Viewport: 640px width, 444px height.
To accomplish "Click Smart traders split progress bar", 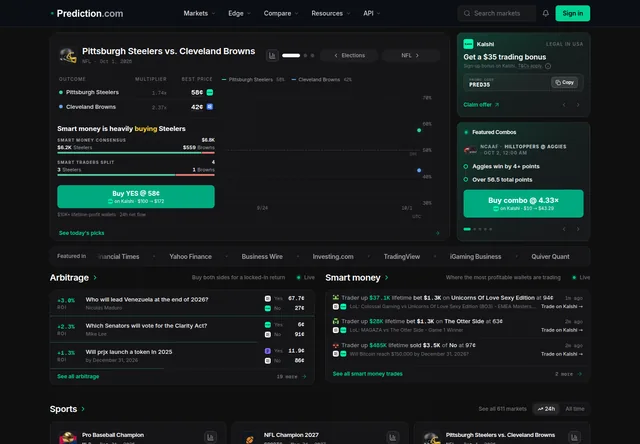I will [136, 175].
